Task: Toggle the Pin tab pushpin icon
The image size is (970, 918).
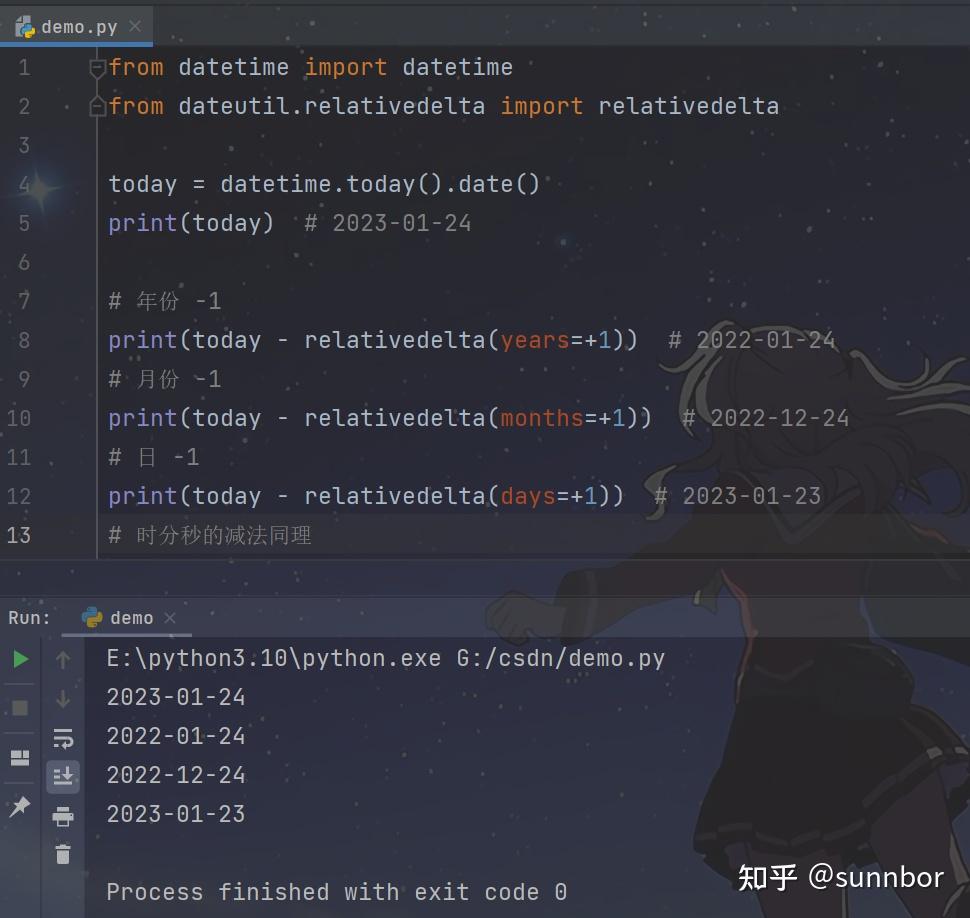Action: coord(20,807)
